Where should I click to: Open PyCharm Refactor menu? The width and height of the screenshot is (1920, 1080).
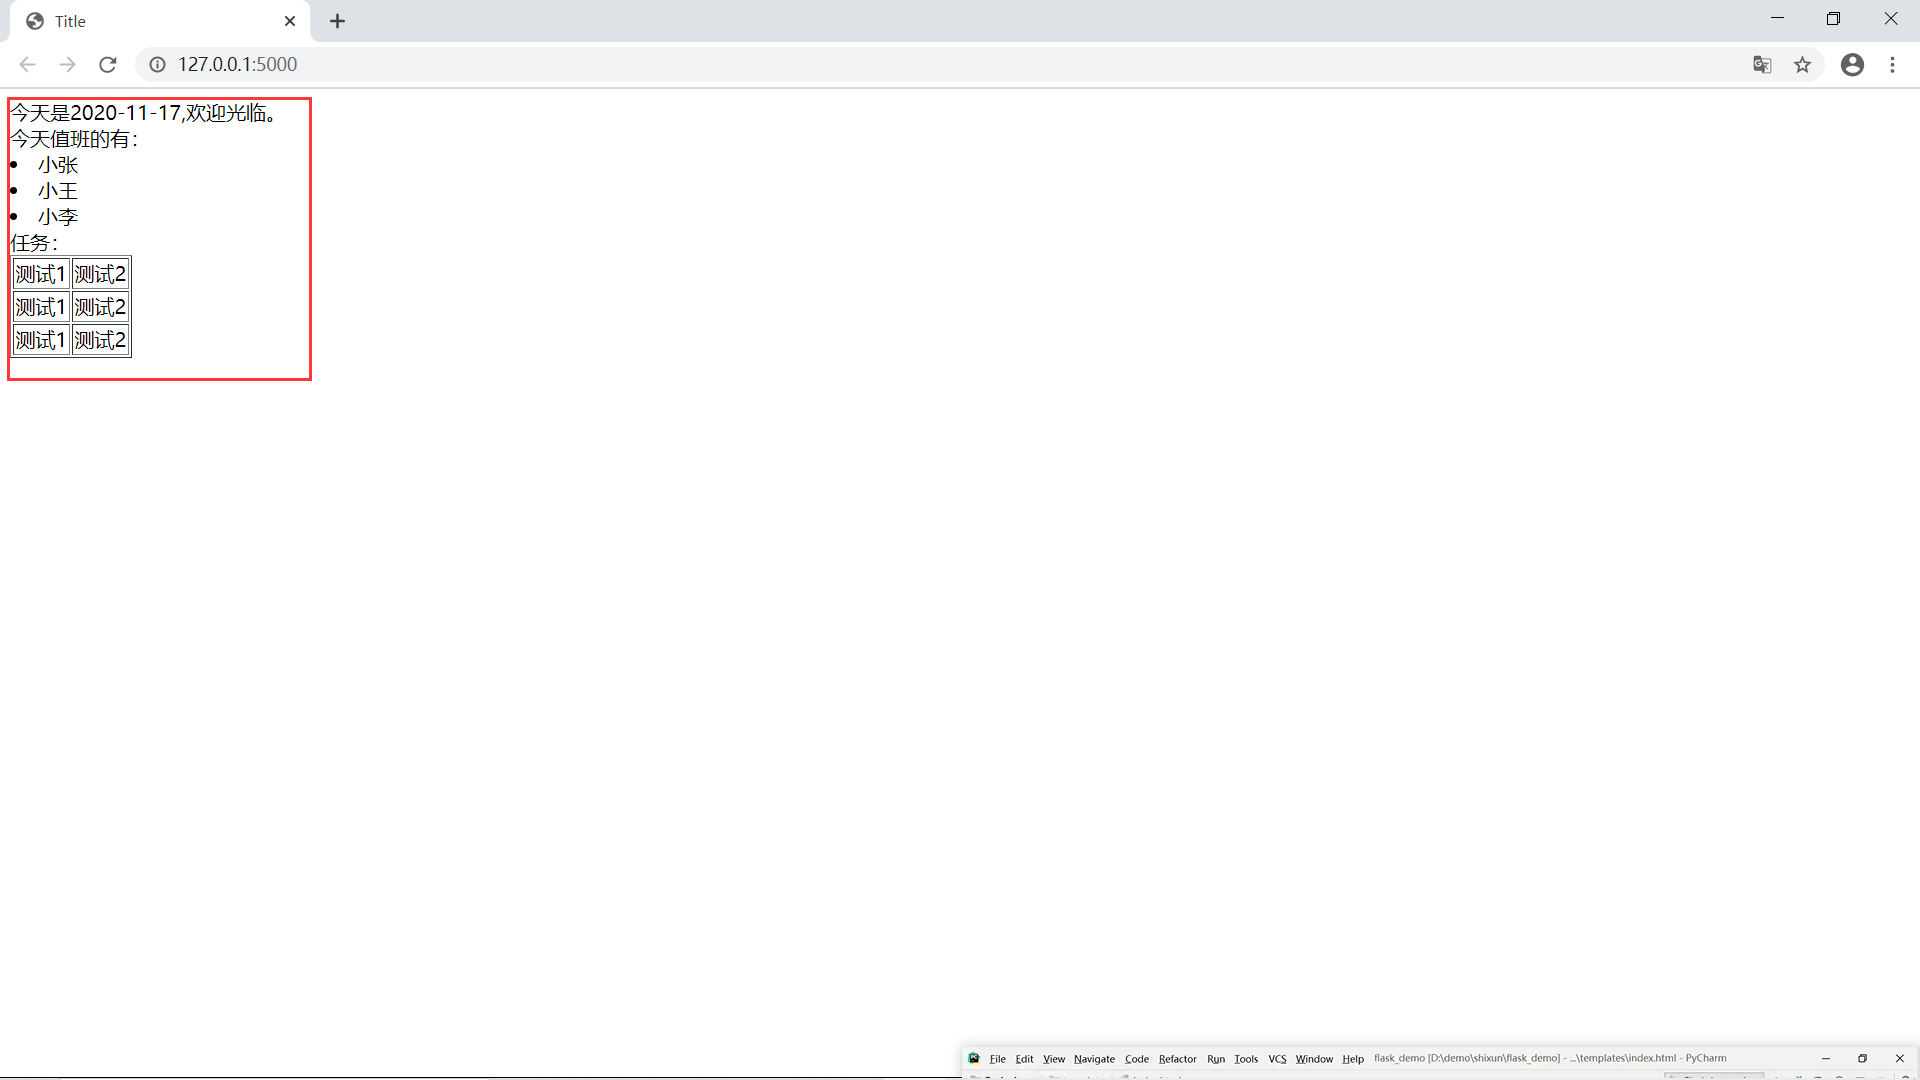coord(1177,1059)
